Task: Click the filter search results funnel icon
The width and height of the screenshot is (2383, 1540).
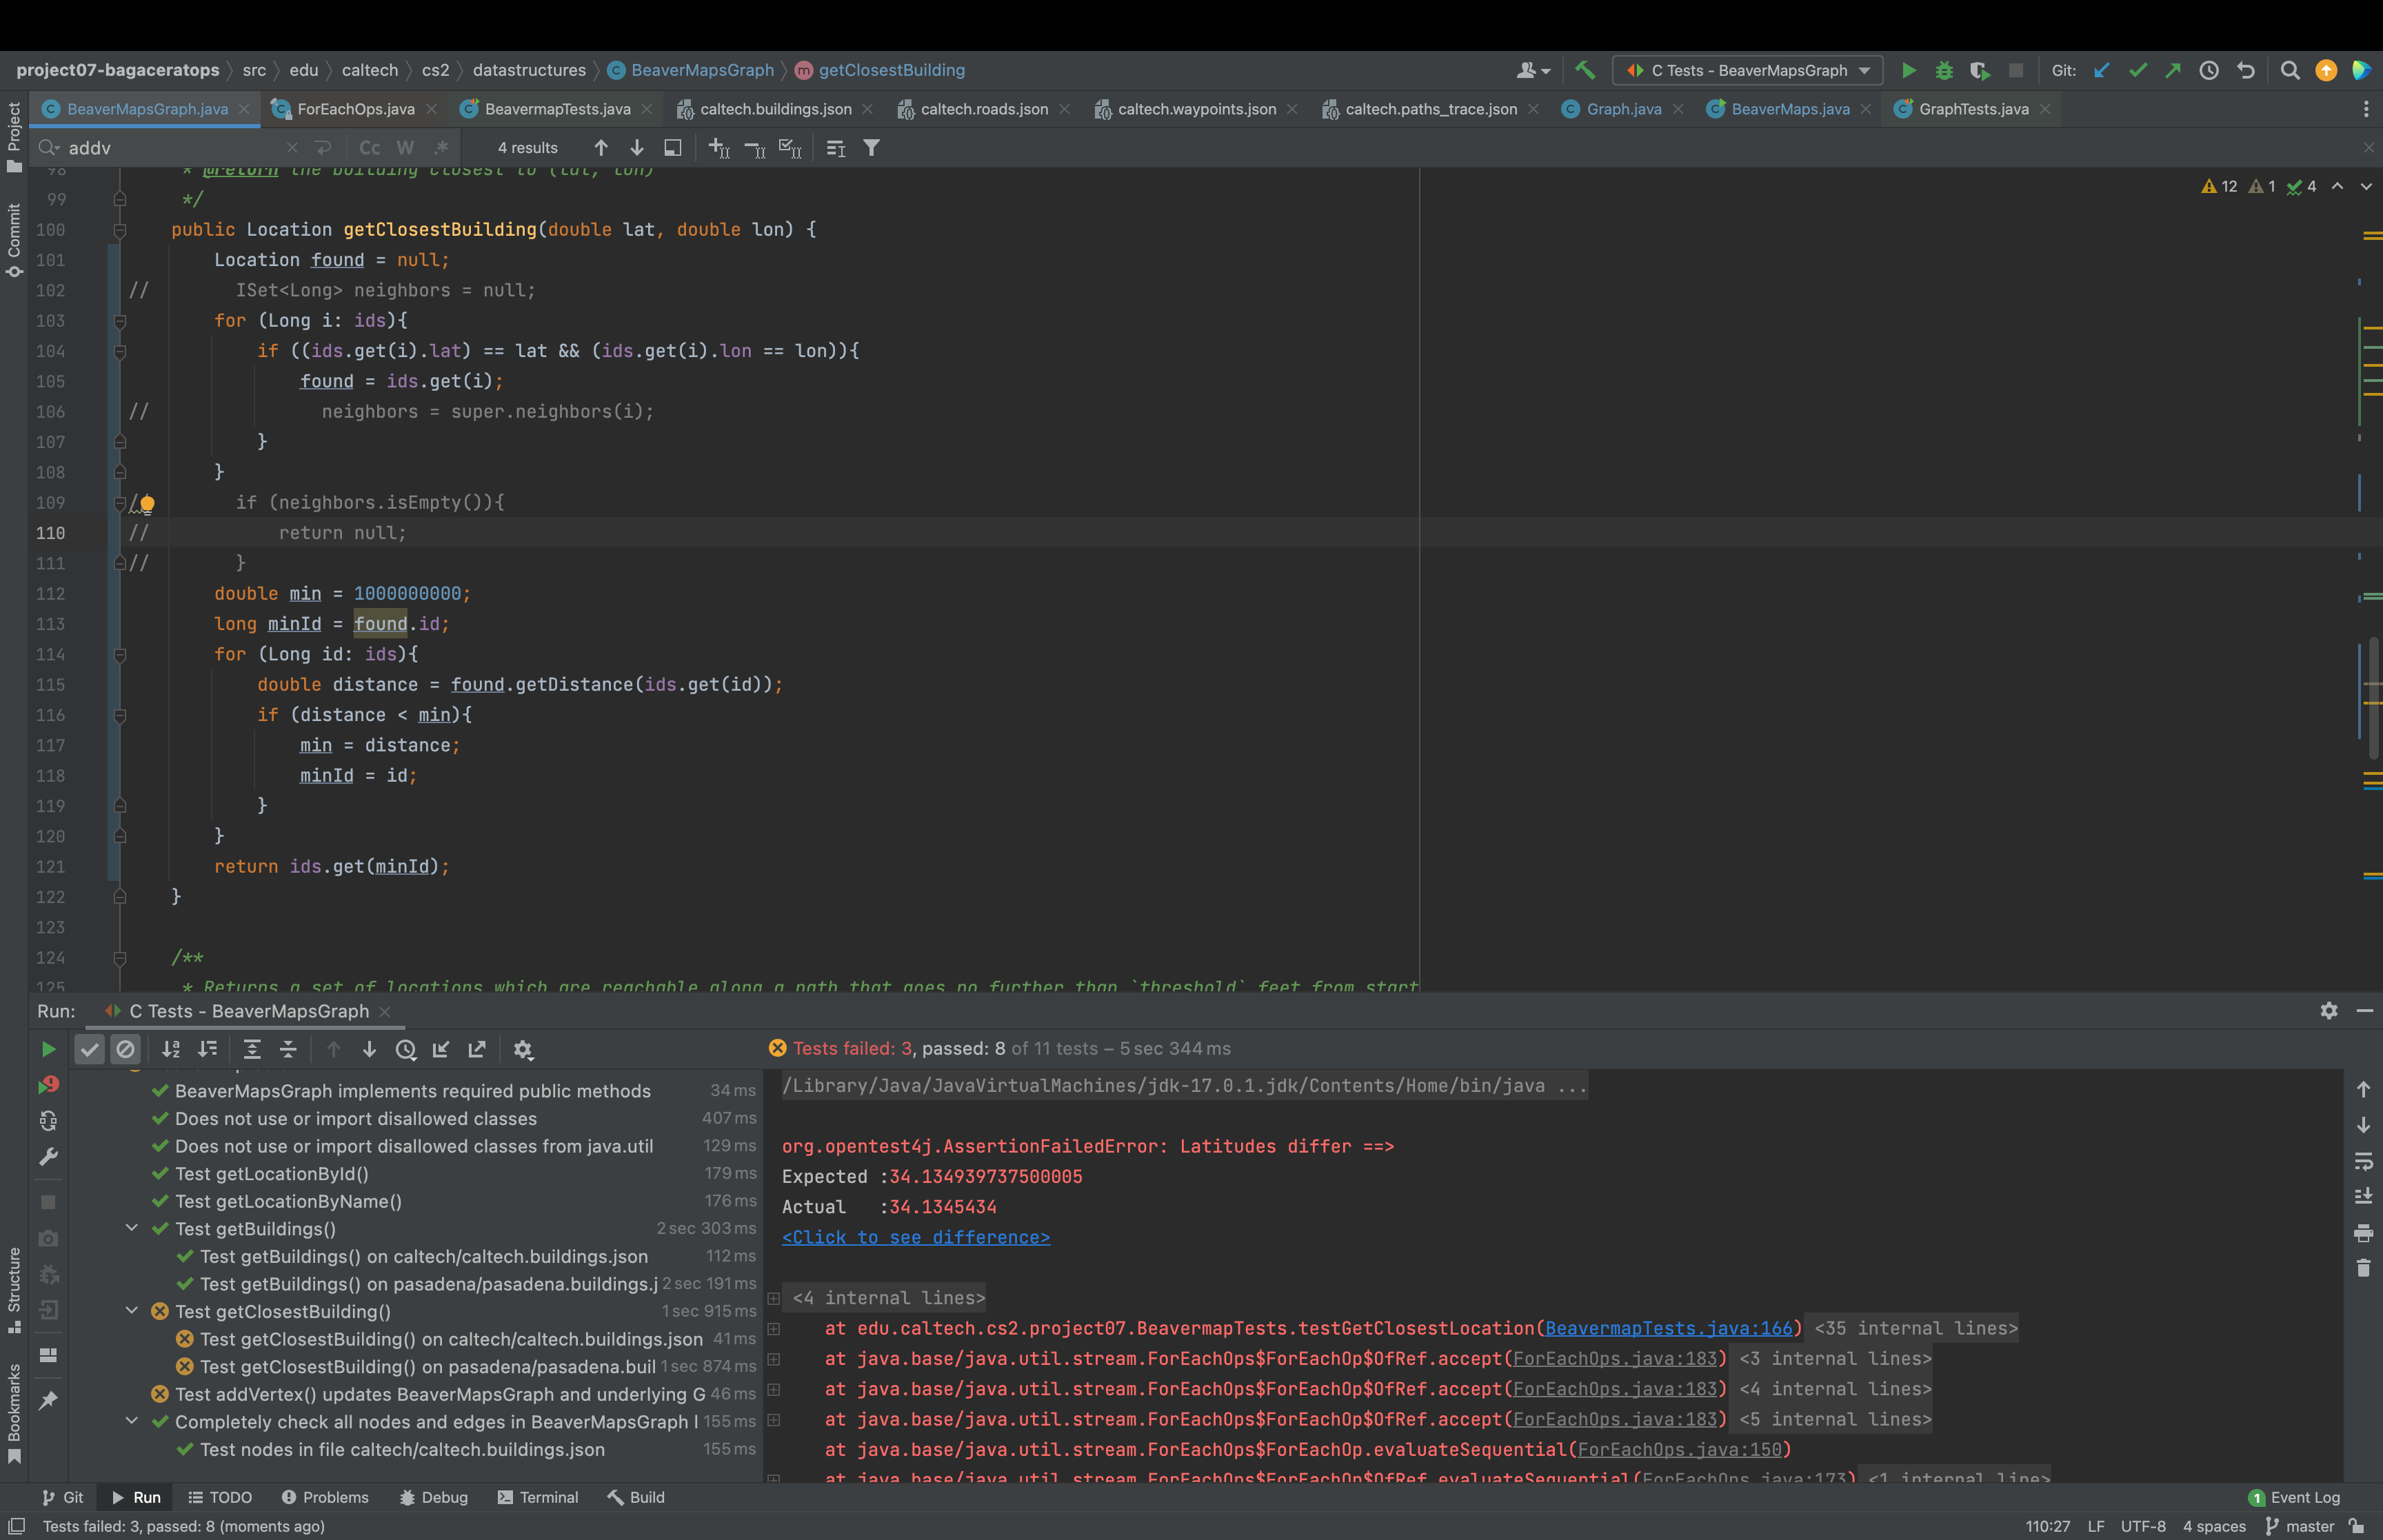Action: coord(872,148)
